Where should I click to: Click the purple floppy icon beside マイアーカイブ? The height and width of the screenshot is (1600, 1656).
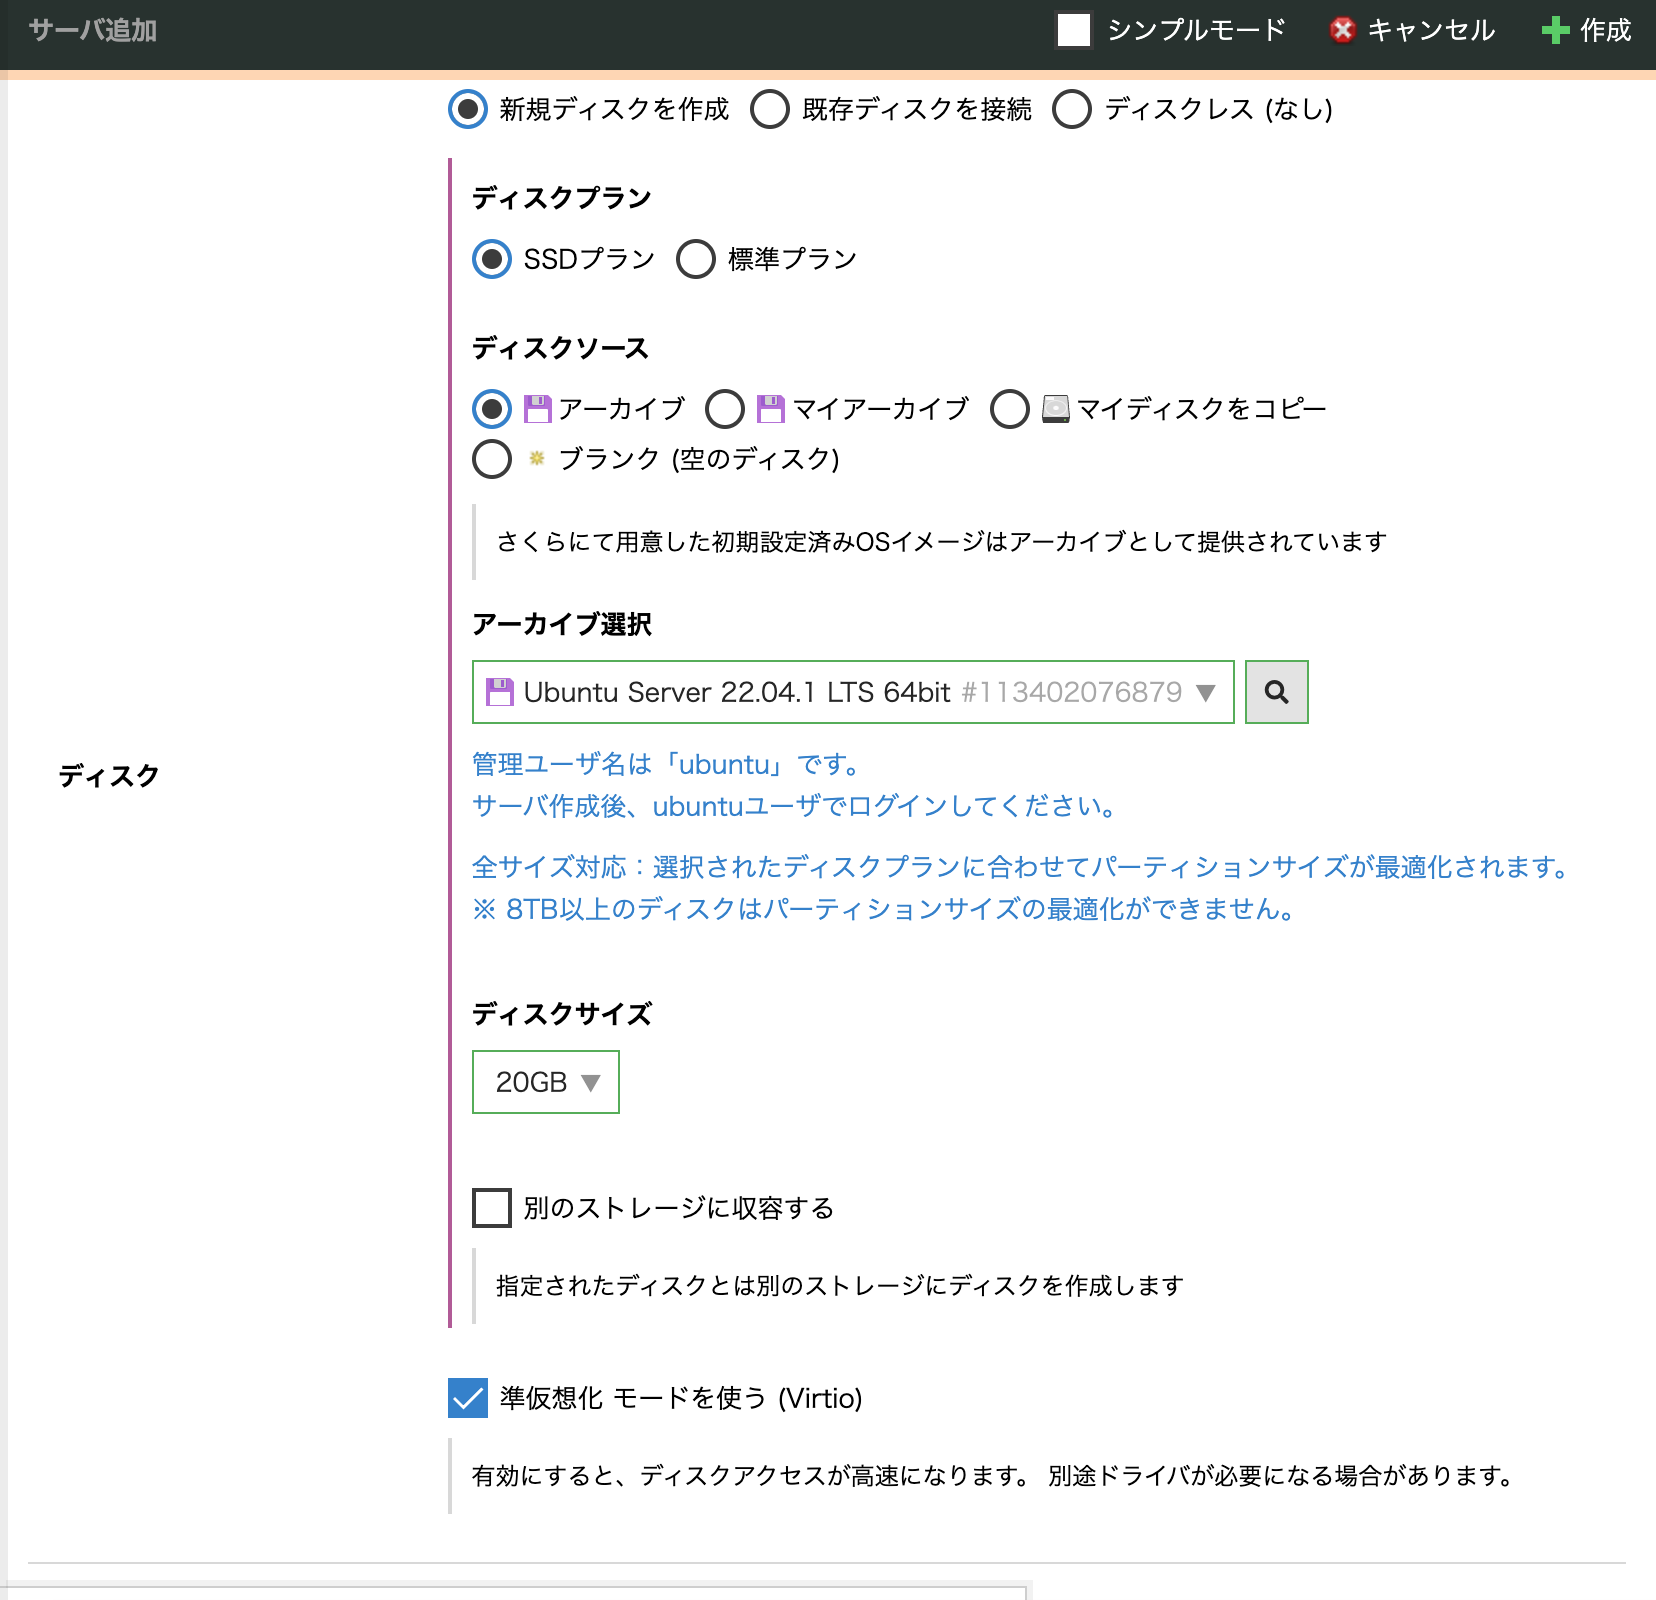pos(771,407)
